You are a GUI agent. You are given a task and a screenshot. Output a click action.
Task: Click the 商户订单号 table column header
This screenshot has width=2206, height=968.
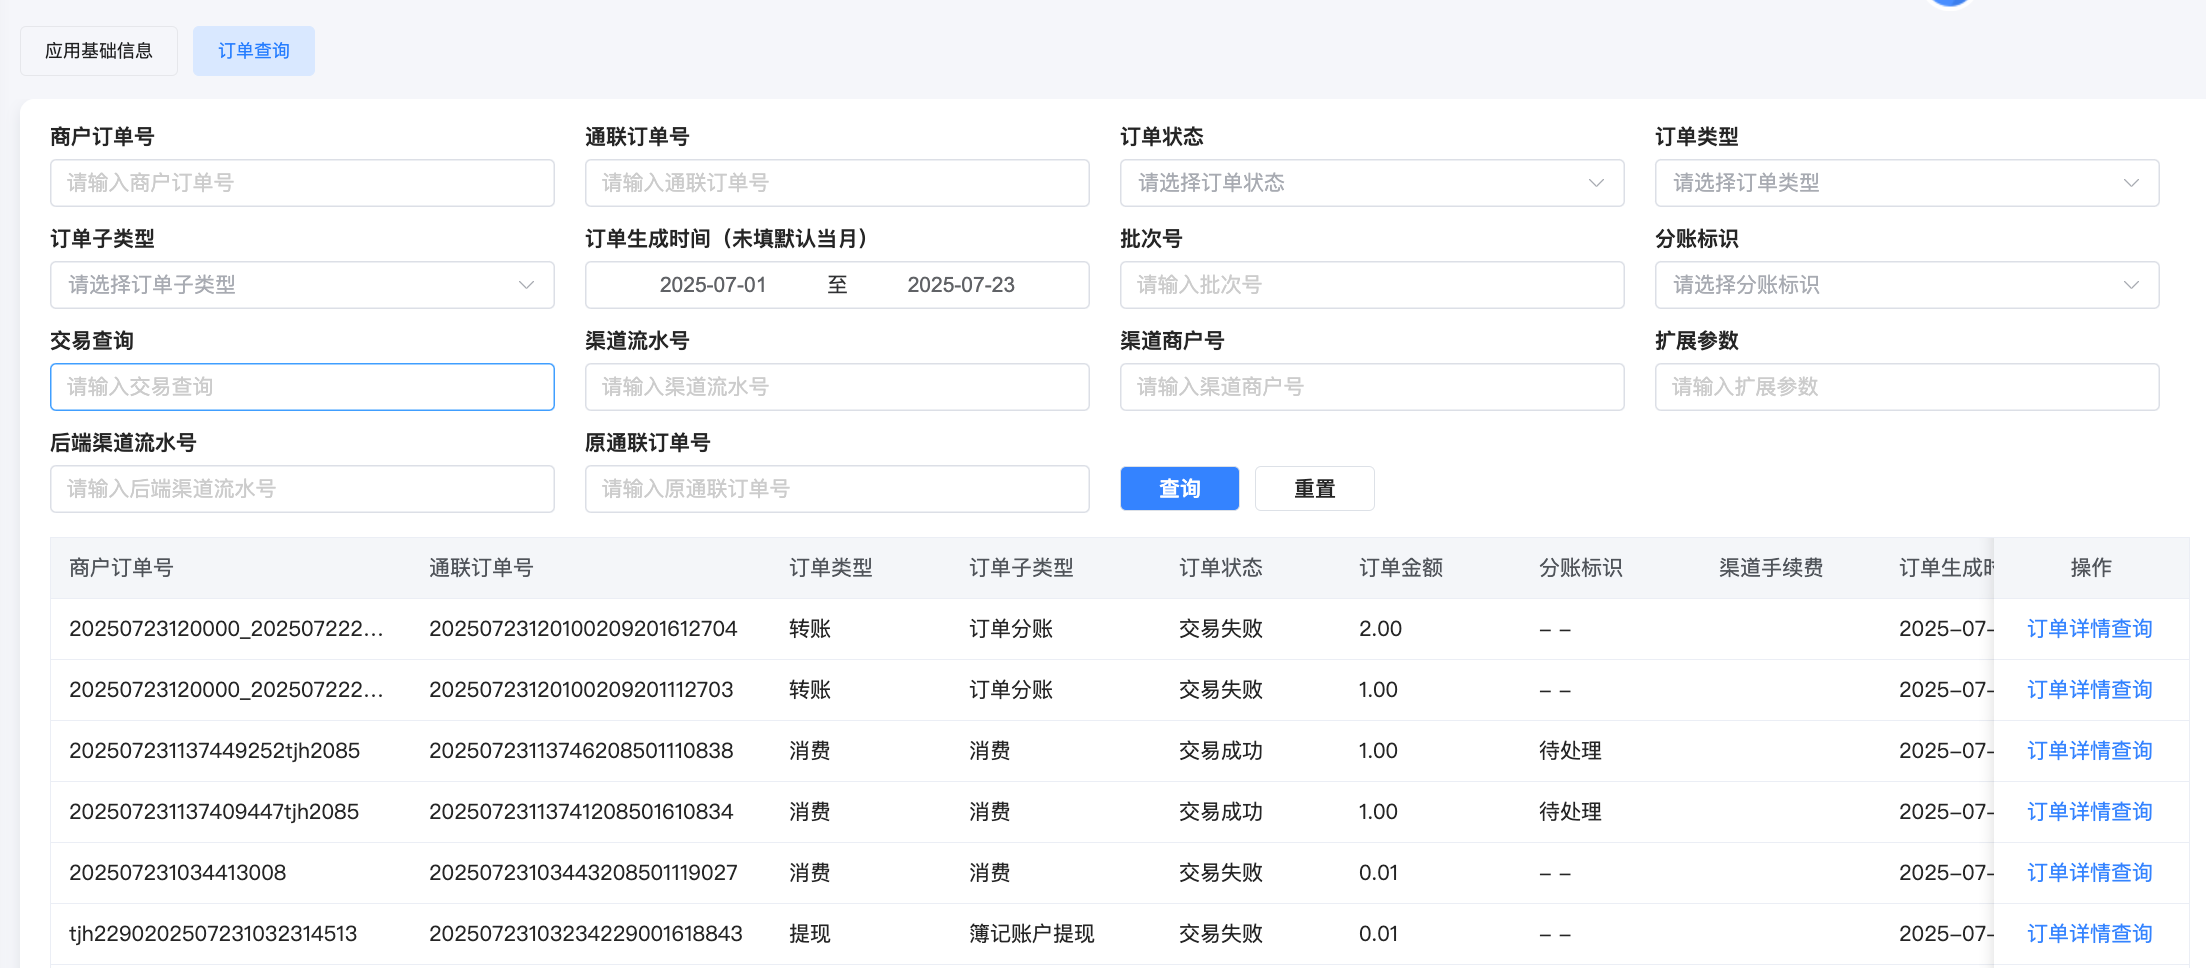pyautogui.click(x=121, y=568)
